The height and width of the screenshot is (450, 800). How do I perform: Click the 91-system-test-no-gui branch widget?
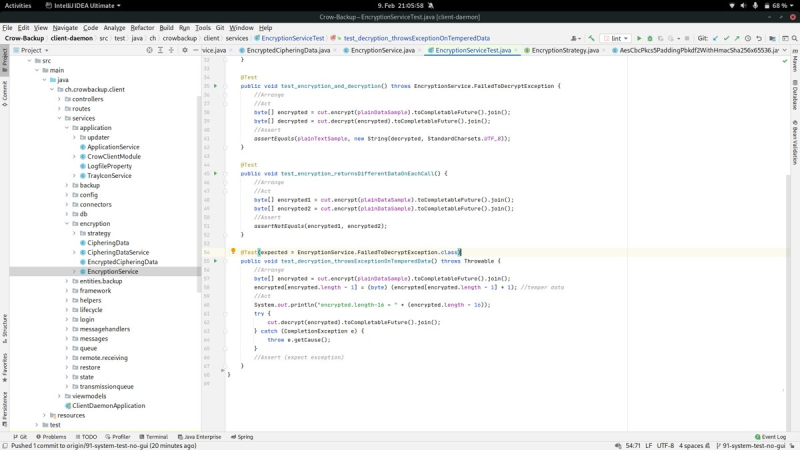point(749,445)
